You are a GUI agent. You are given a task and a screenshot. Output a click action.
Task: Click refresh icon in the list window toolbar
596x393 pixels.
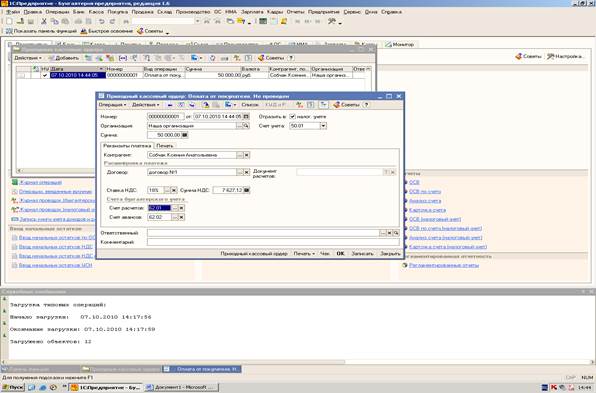[212, 58]
